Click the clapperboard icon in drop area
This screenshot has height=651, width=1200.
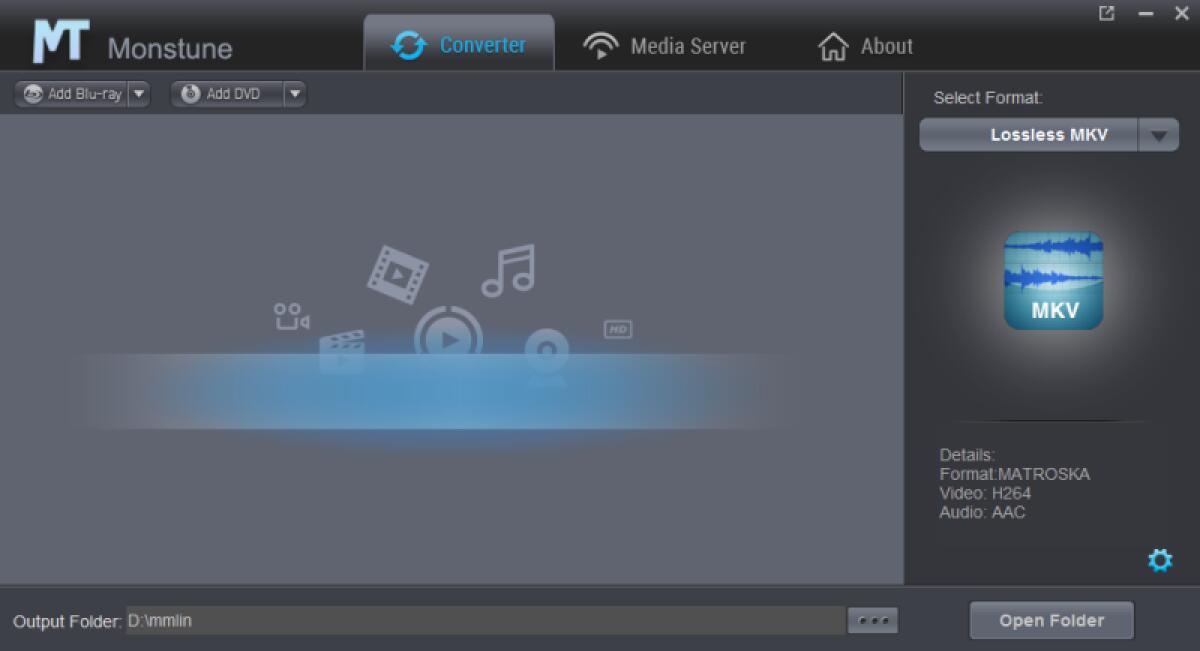(x=341, y=352)
